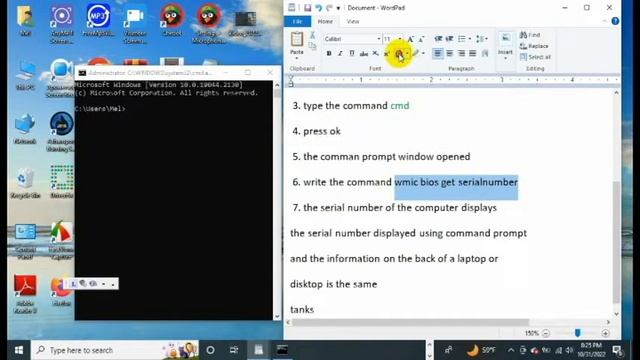640x360 pixels.
Task: Toggle Underline formatting
Action: 351,53
